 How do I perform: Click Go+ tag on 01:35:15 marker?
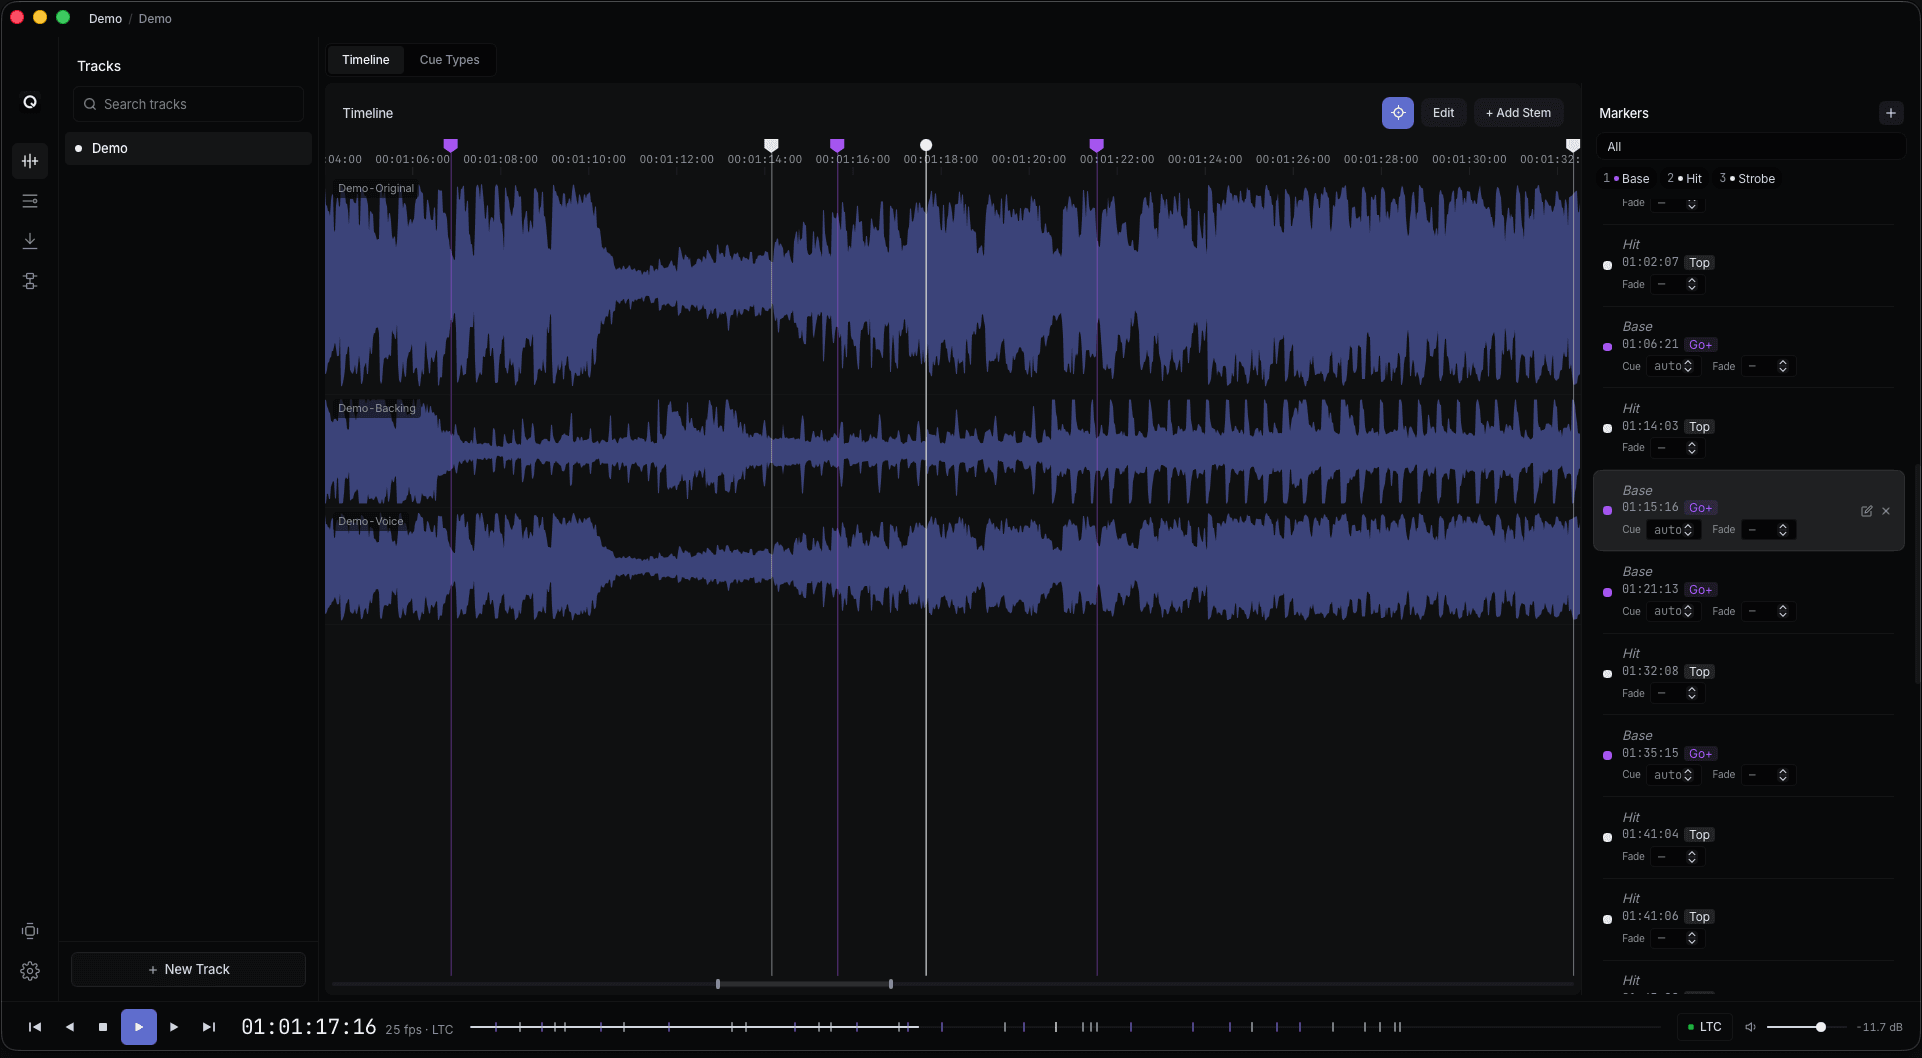(1700, 754)
